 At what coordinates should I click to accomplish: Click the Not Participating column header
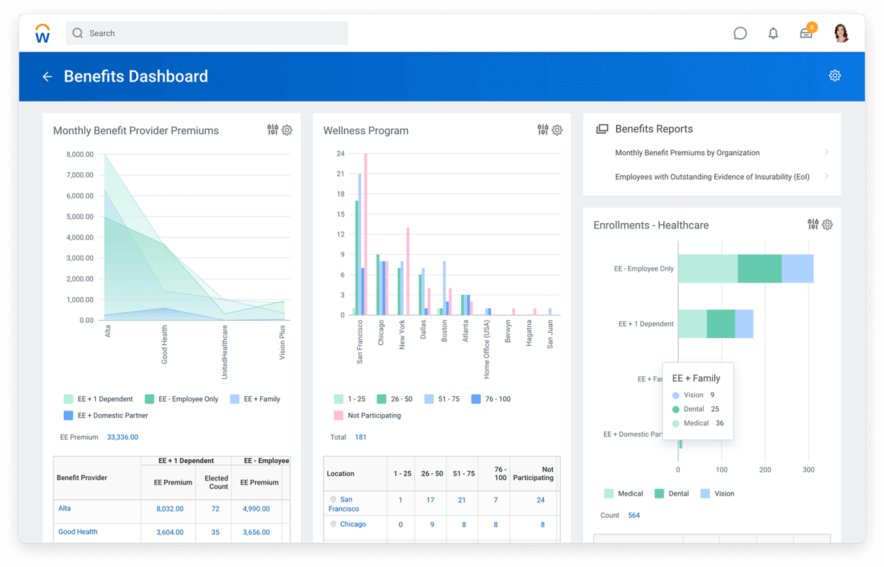[533, 473]
